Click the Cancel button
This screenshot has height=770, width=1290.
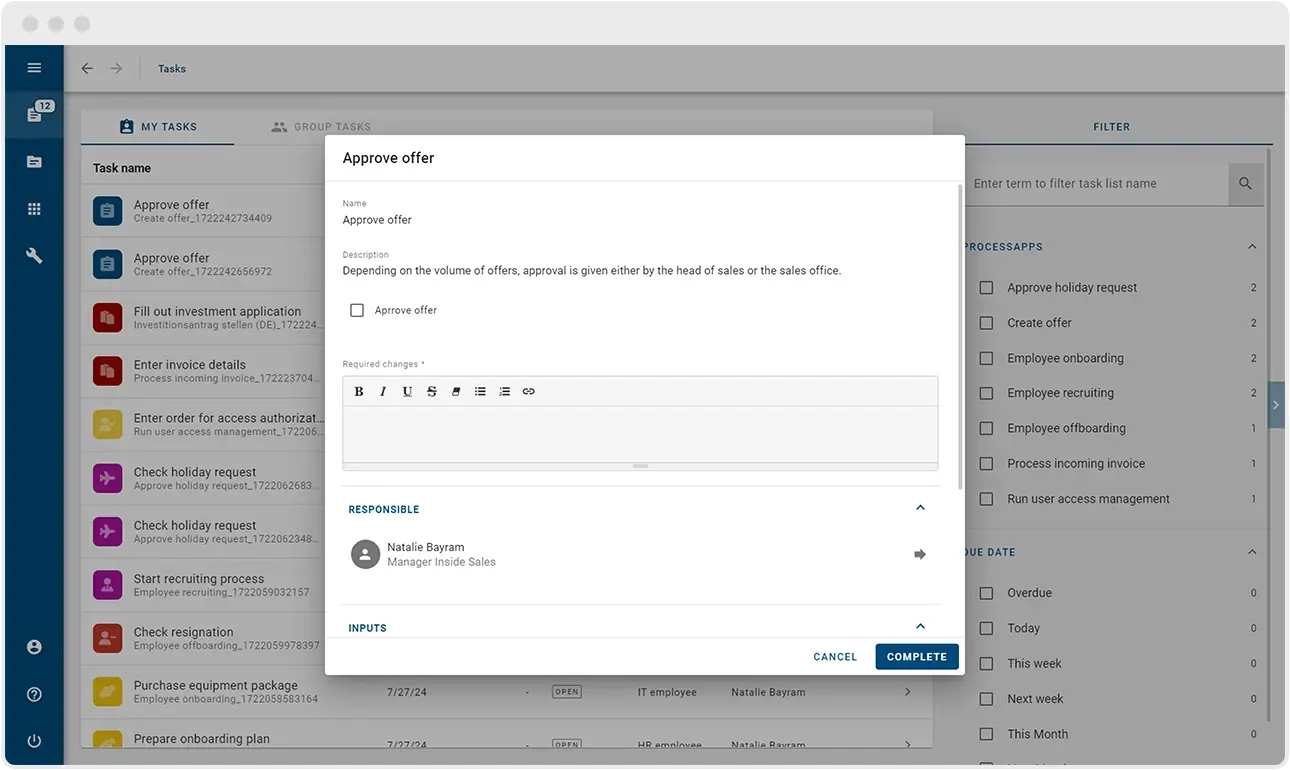point(835,657)
